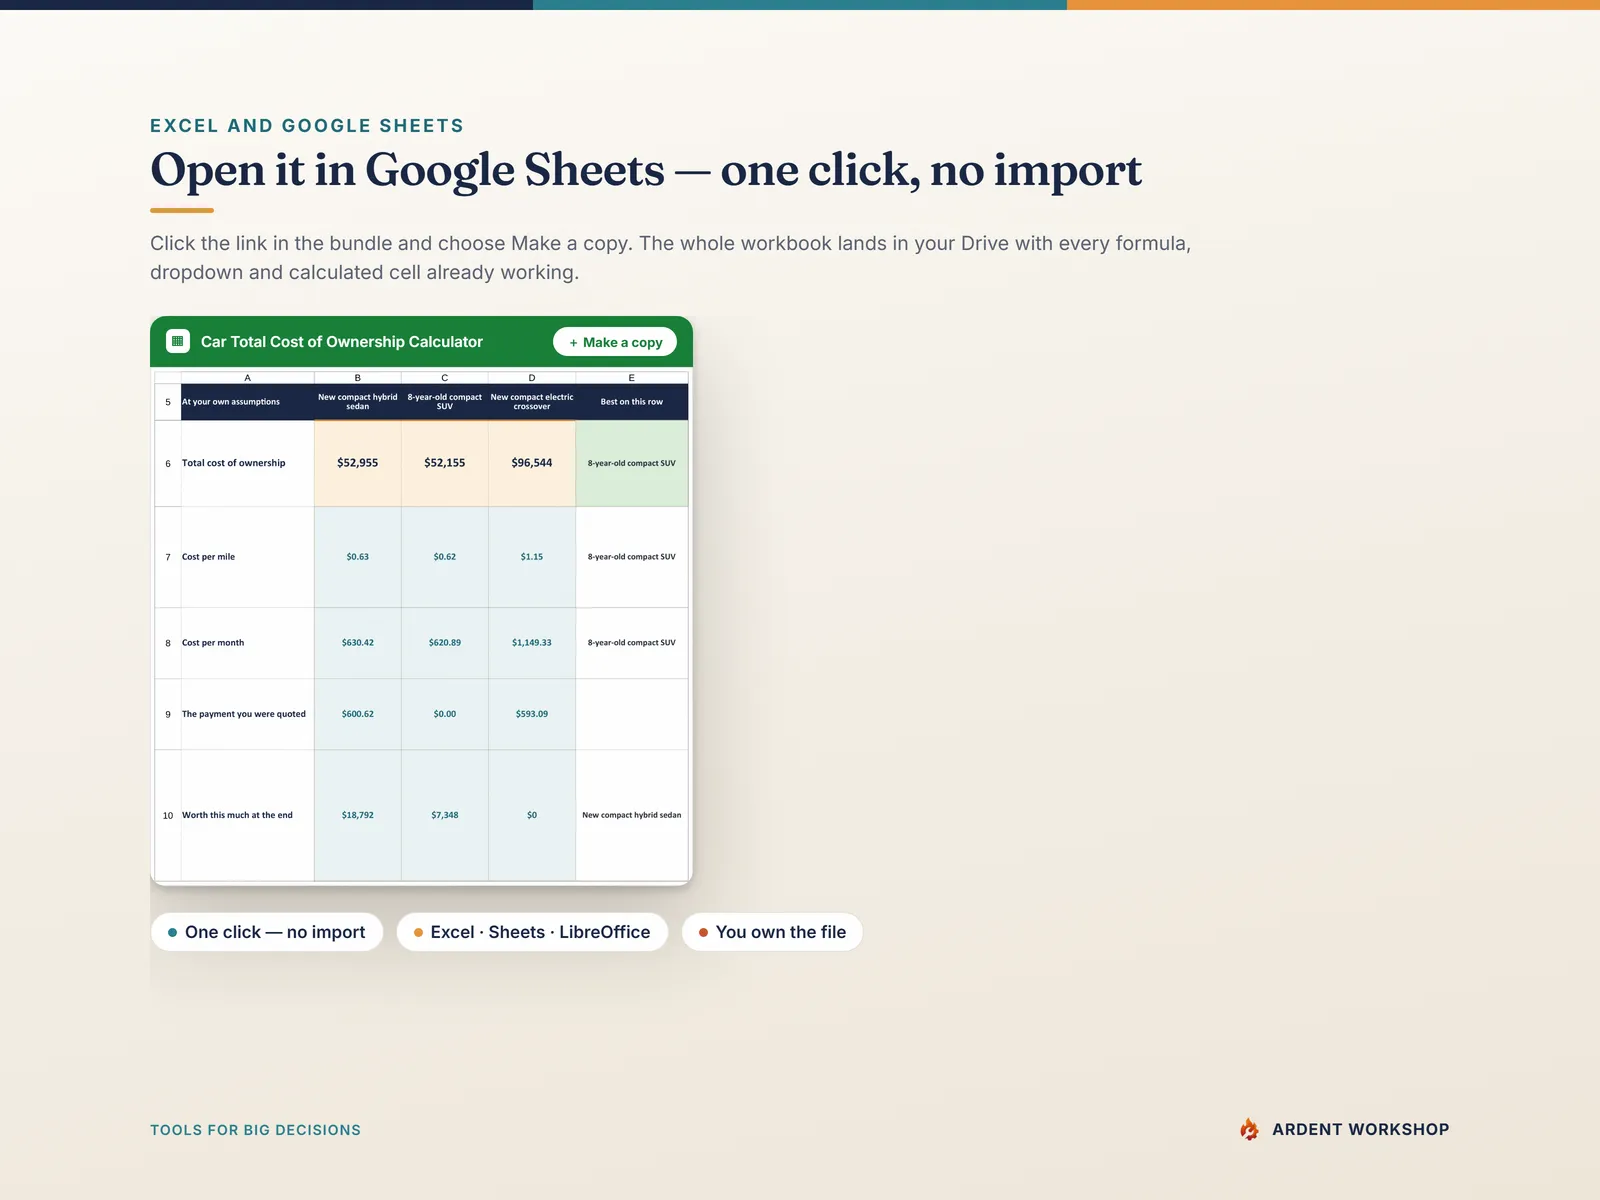The height and width of the screenshot is (1200, 1600).
Task: Click the Best on this row header
Action: pos(632,402)
